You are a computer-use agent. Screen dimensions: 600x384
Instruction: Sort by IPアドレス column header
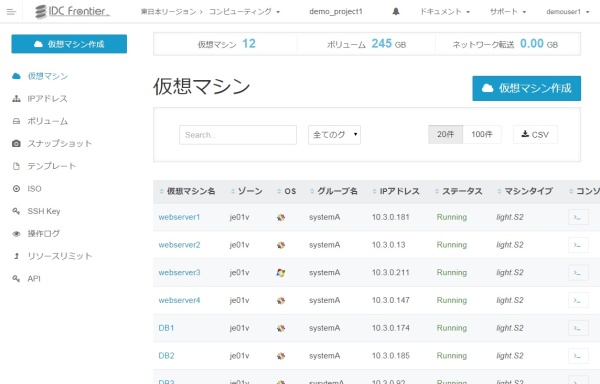click(x=396, y=191)
